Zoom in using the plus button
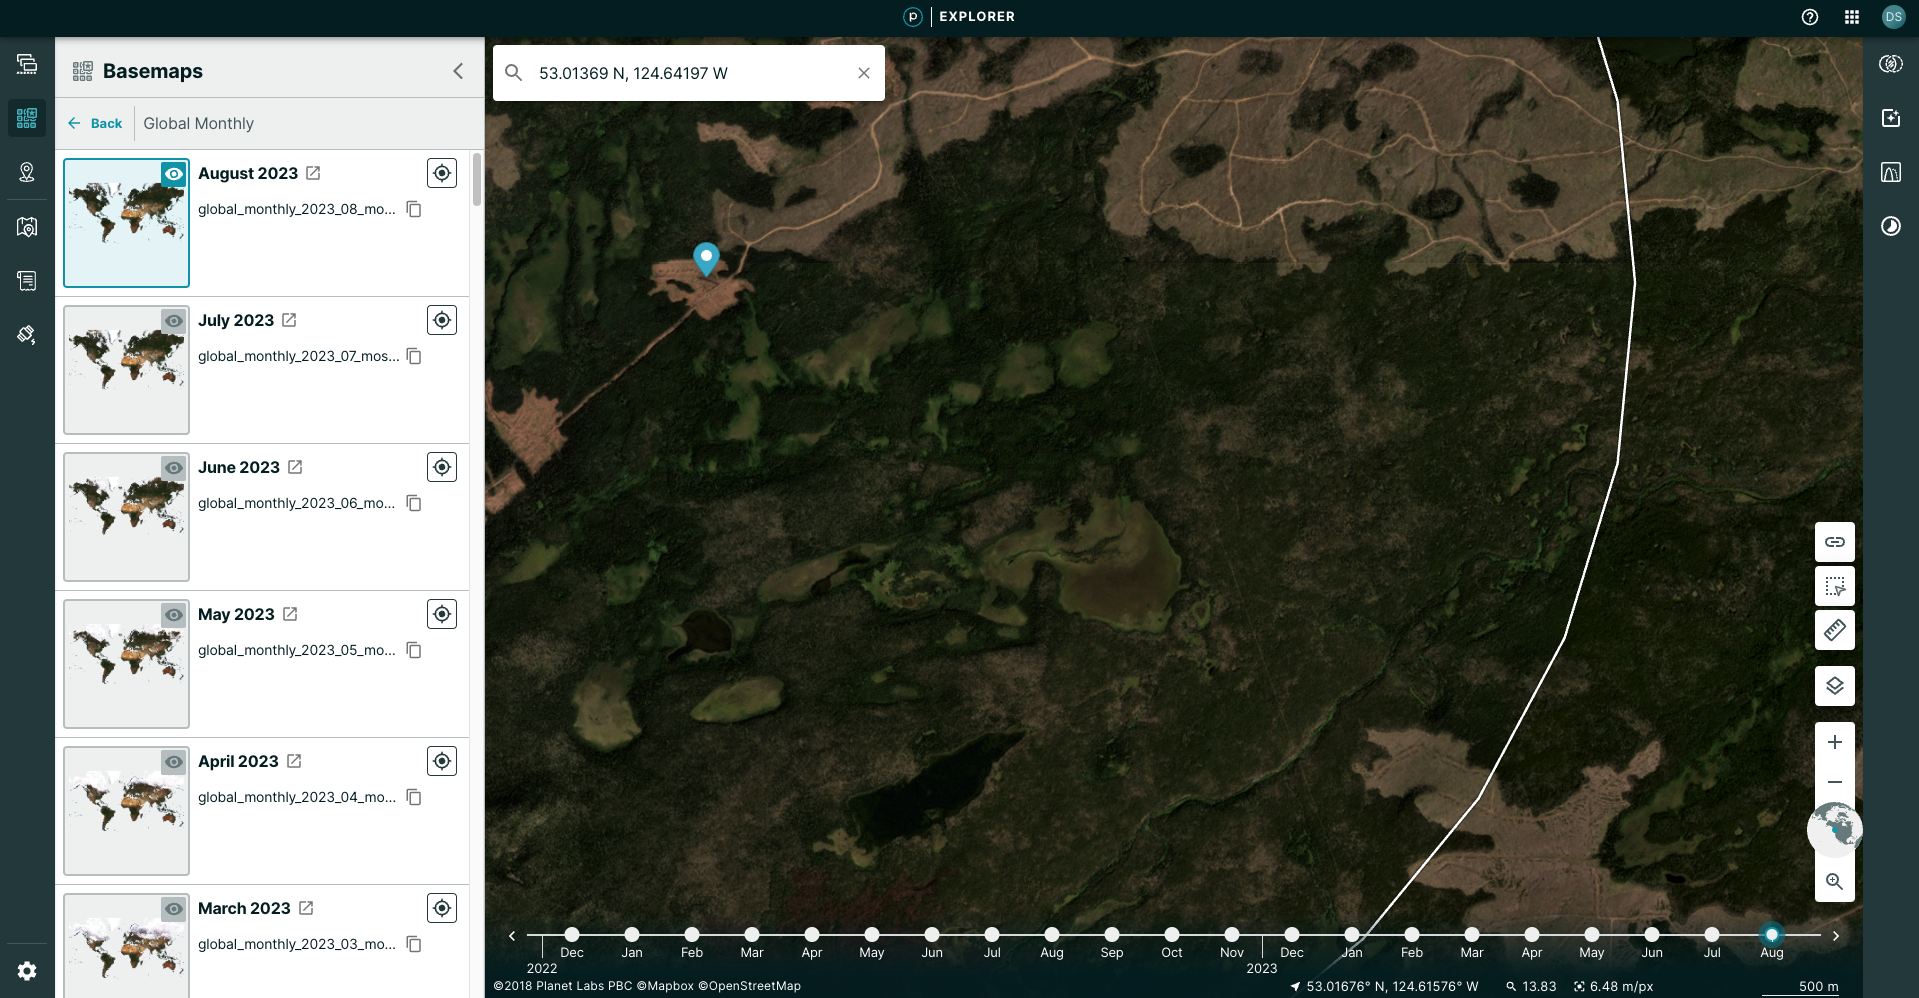This screenshot has height=998, width=1919. pos(1835,742)
